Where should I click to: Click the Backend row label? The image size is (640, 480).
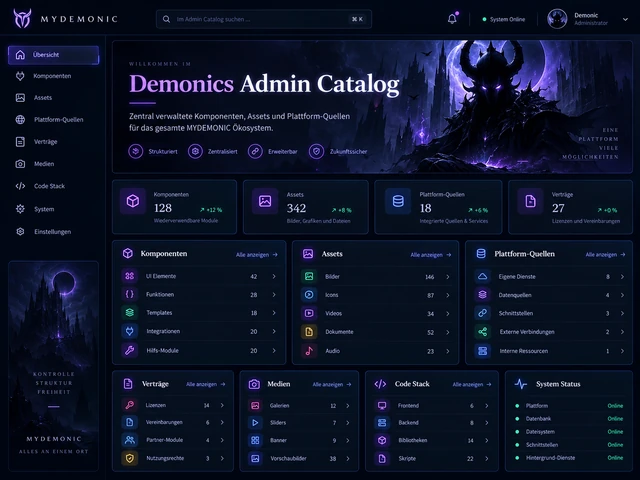[x=408, y=422]
